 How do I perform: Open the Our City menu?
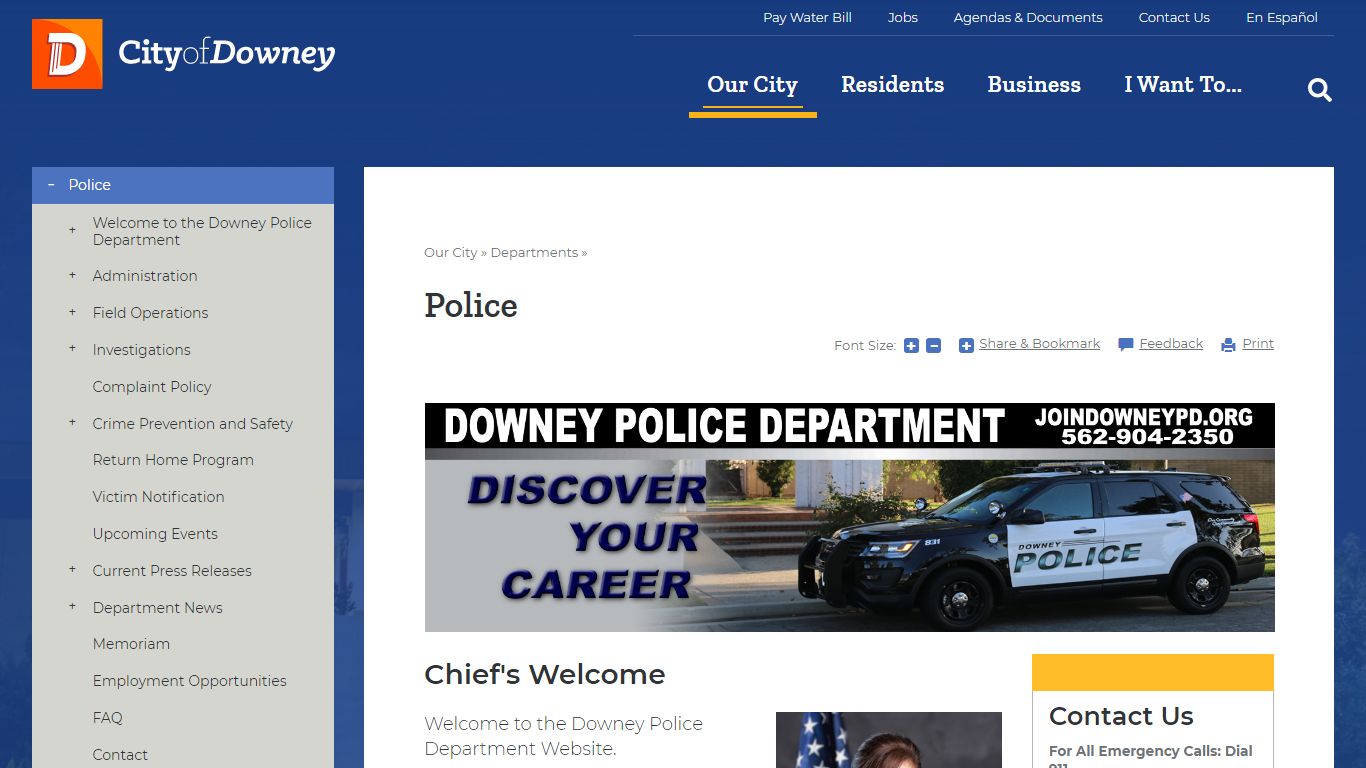752,85
